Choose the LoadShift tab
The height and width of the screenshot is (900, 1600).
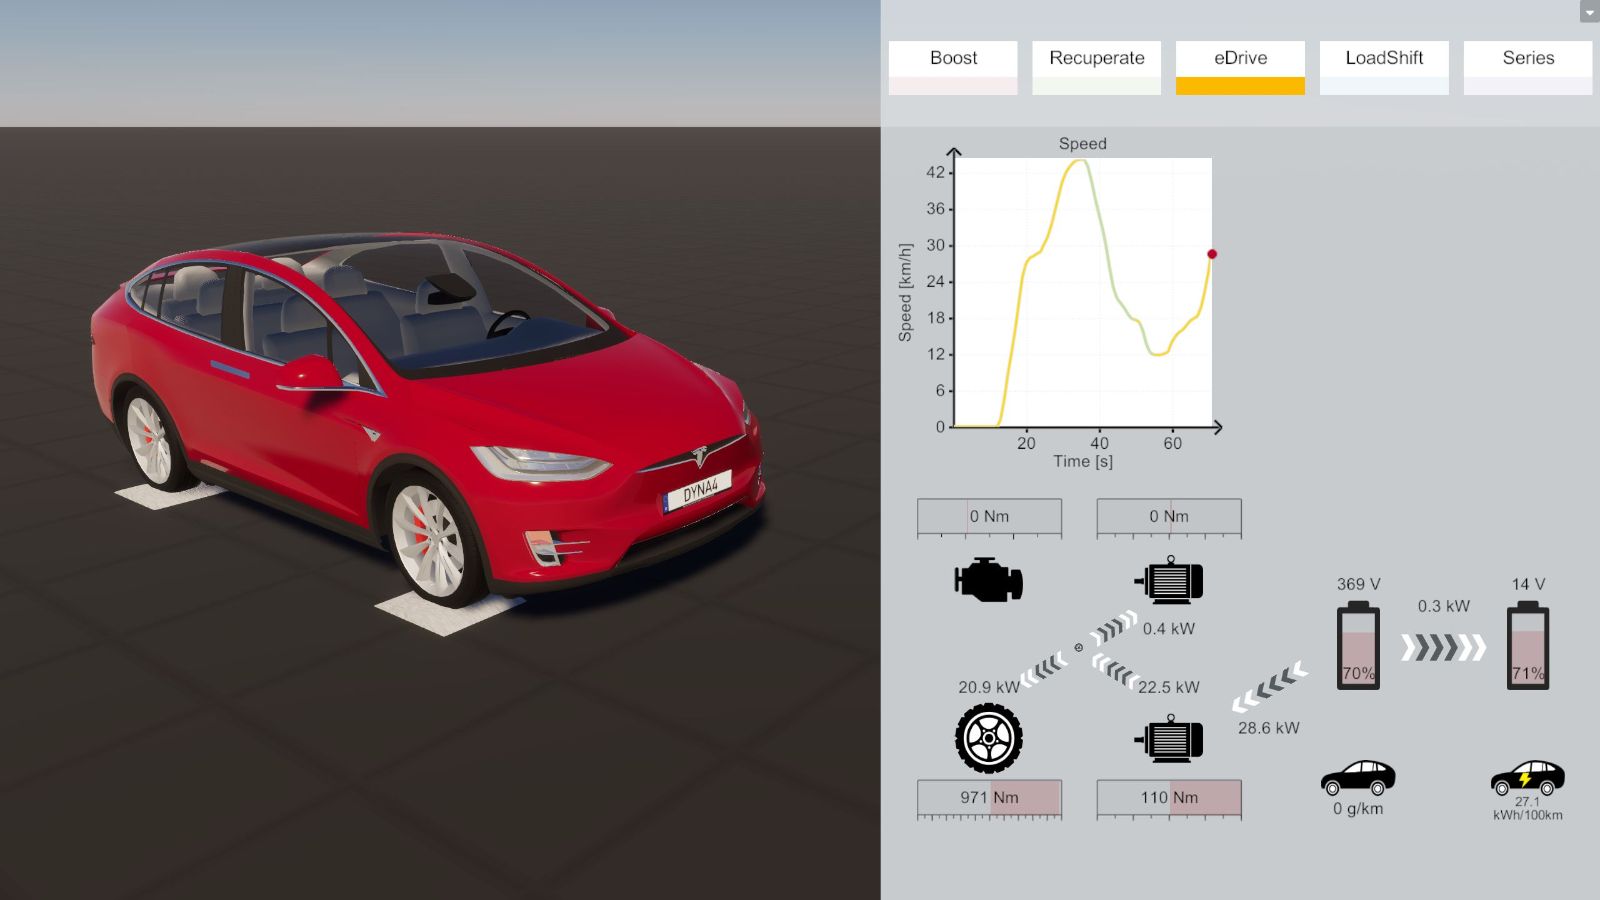1384,67
